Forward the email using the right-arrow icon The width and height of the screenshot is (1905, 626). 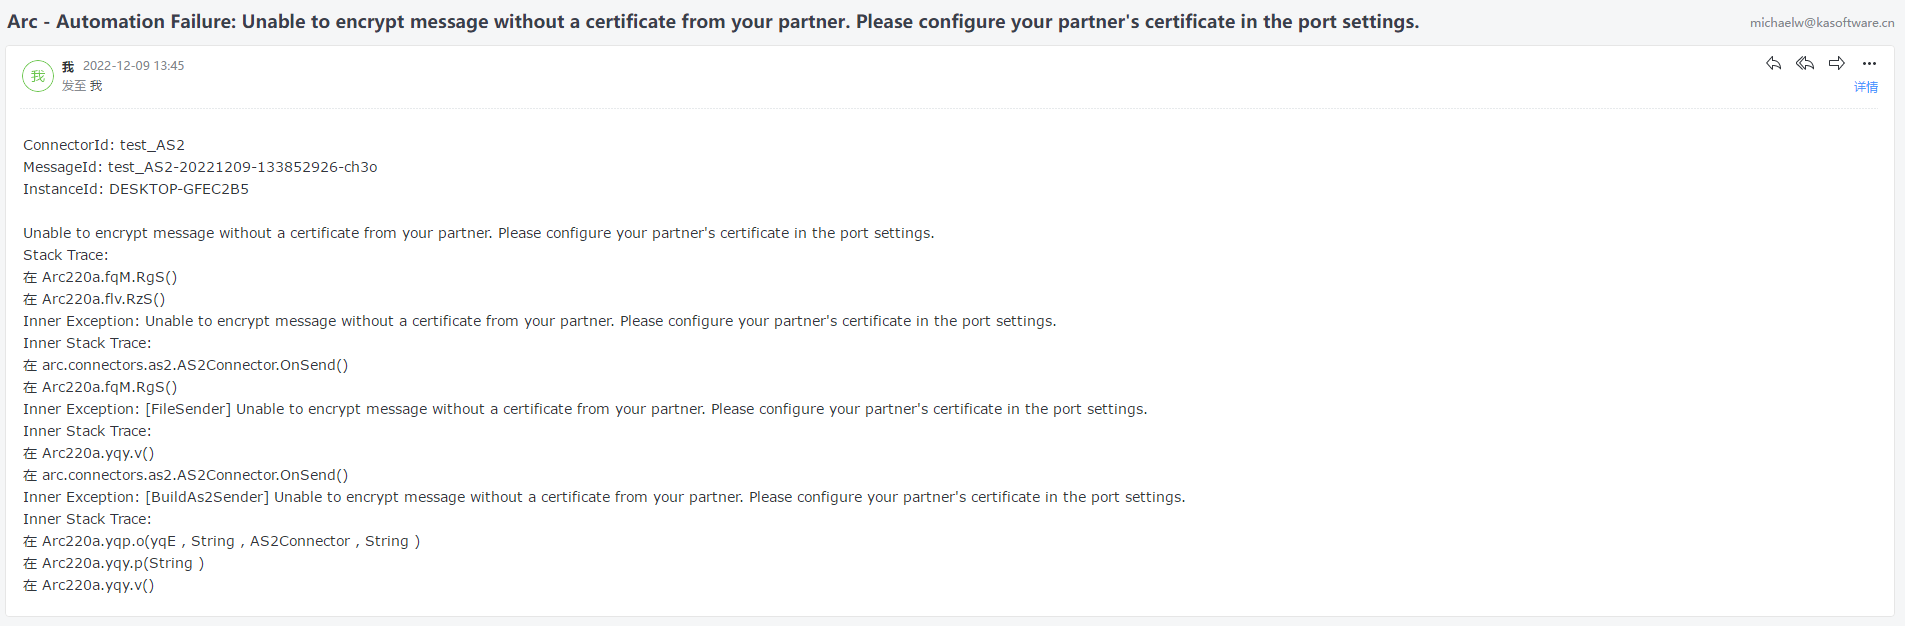tap(1837, 63)
